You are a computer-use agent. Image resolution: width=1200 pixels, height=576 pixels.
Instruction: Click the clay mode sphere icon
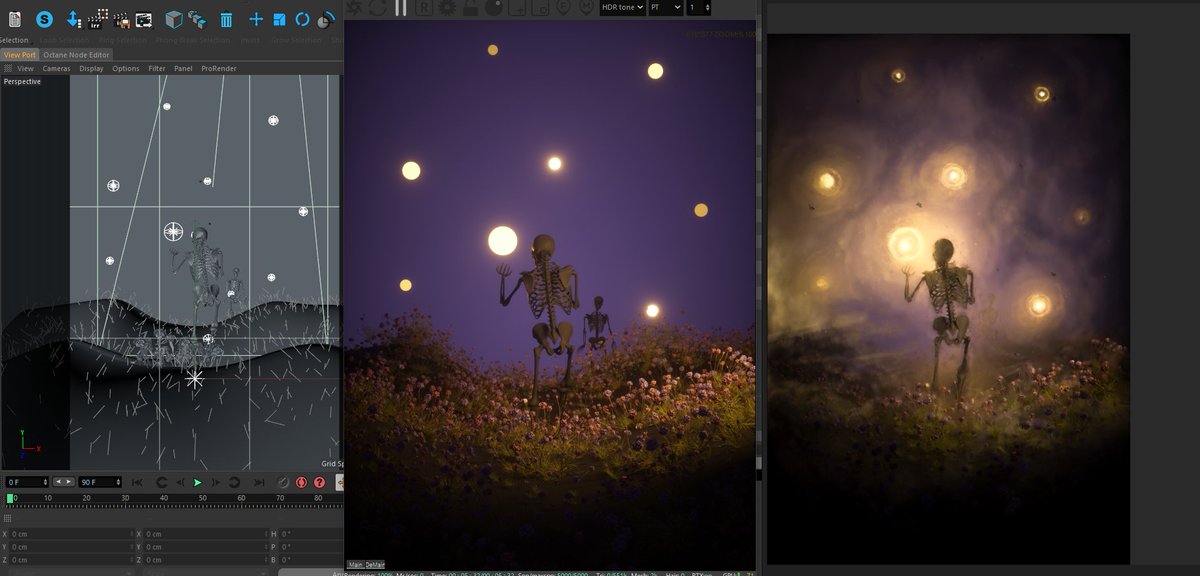coord(494,7)
